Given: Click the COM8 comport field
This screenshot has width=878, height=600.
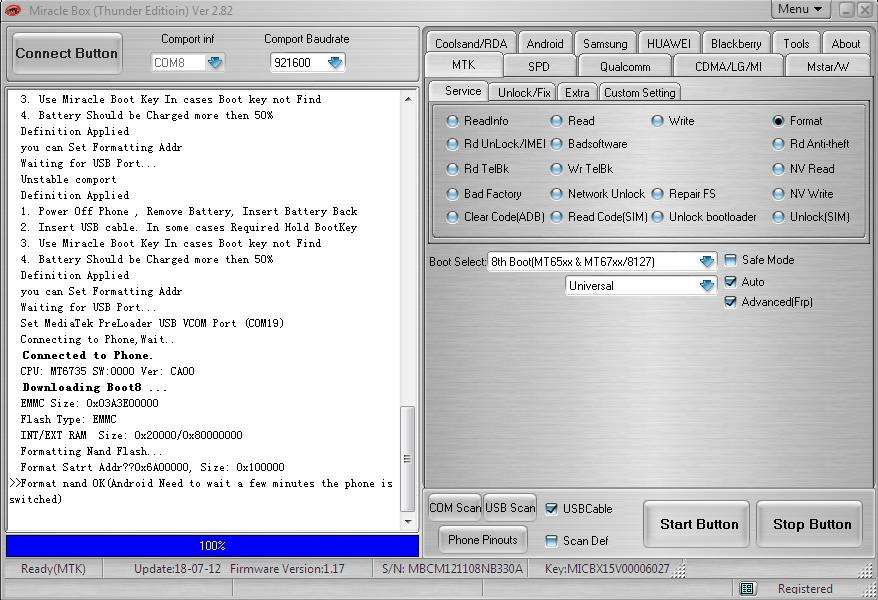Looking at the screenshot, I should point(179,62).
